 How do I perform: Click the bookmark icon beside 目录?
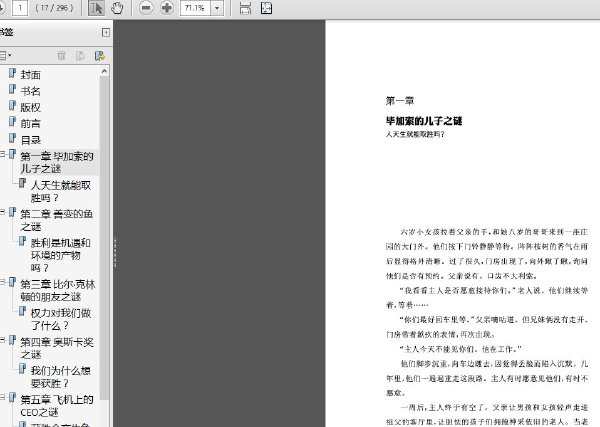[12, 138]
